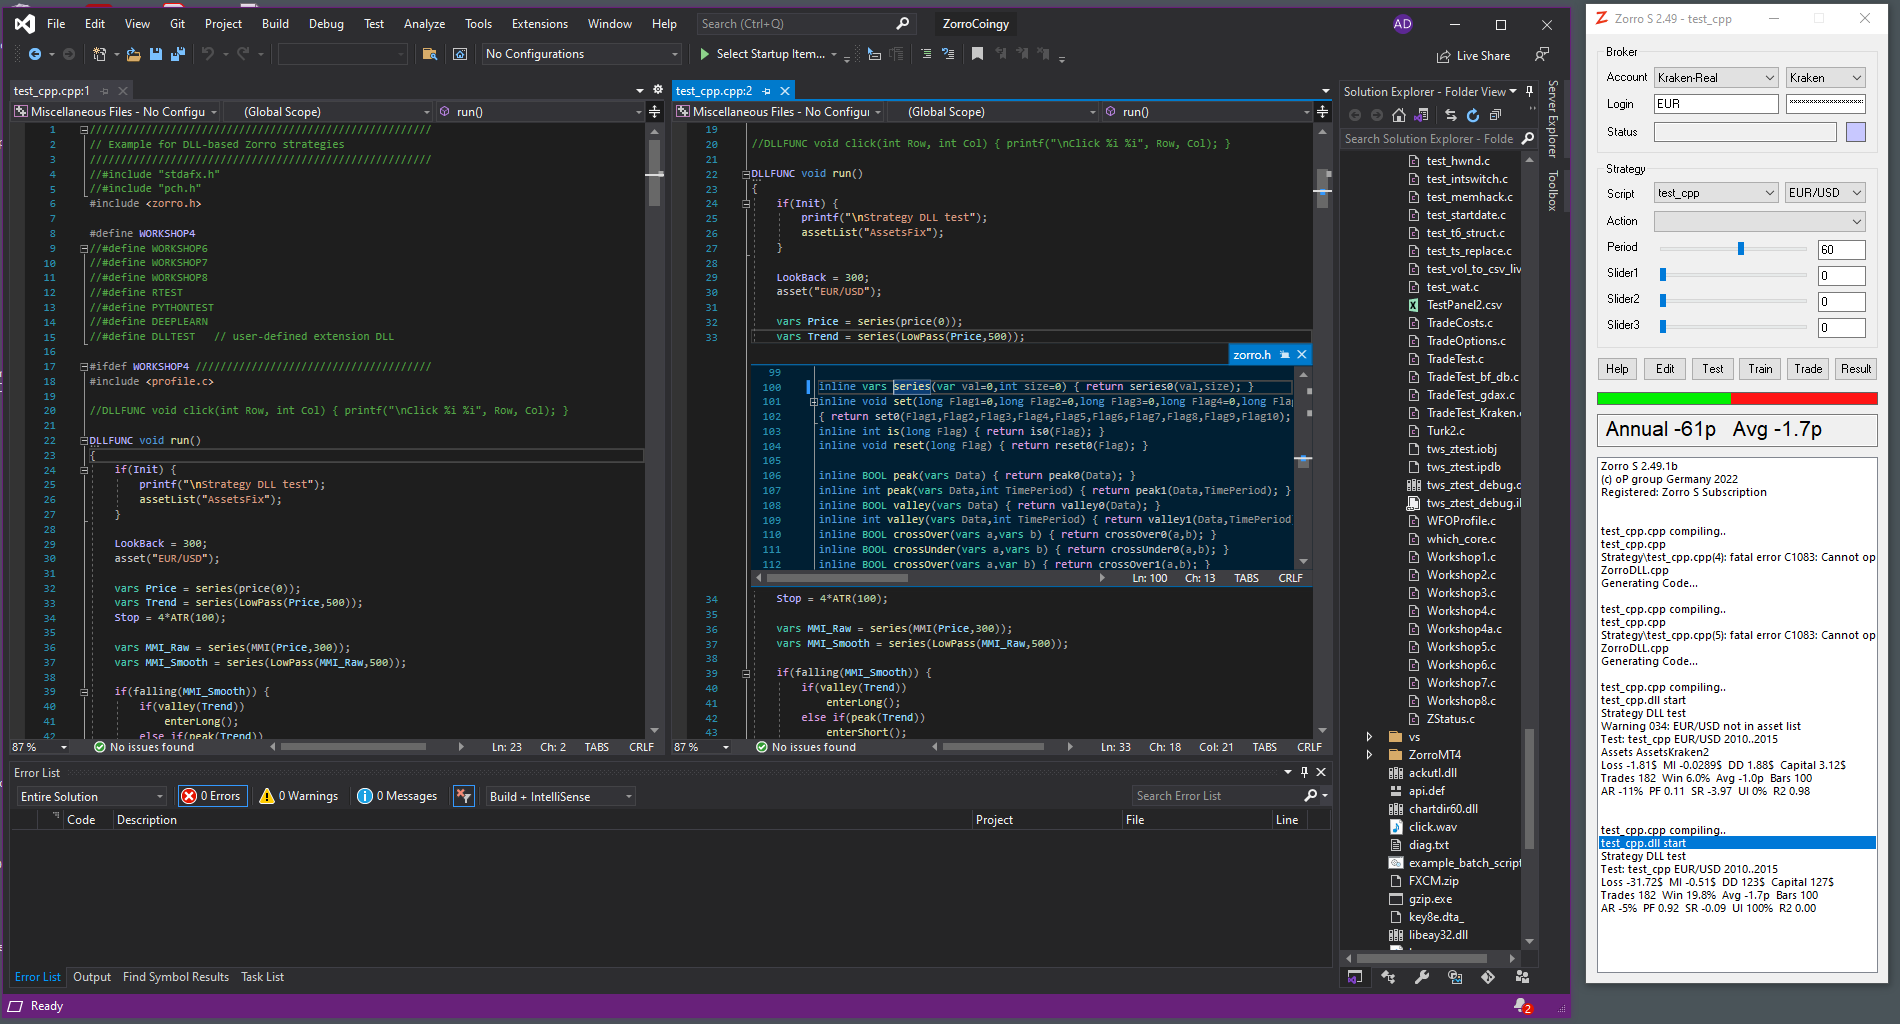The width and height of the screenshot is (1900, 1024).
Task: Expand the vs folder in Solution Explorer
Action: click(x=1369, y=737)
